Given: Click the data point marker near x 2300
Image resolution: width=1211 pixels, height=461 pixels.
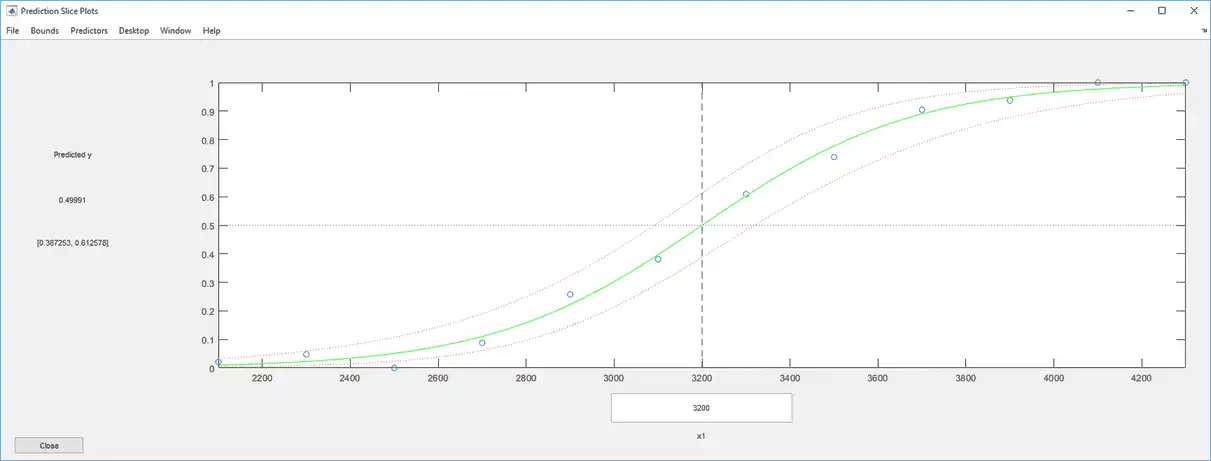Looking at the screenshot, I should pos(306,354).
